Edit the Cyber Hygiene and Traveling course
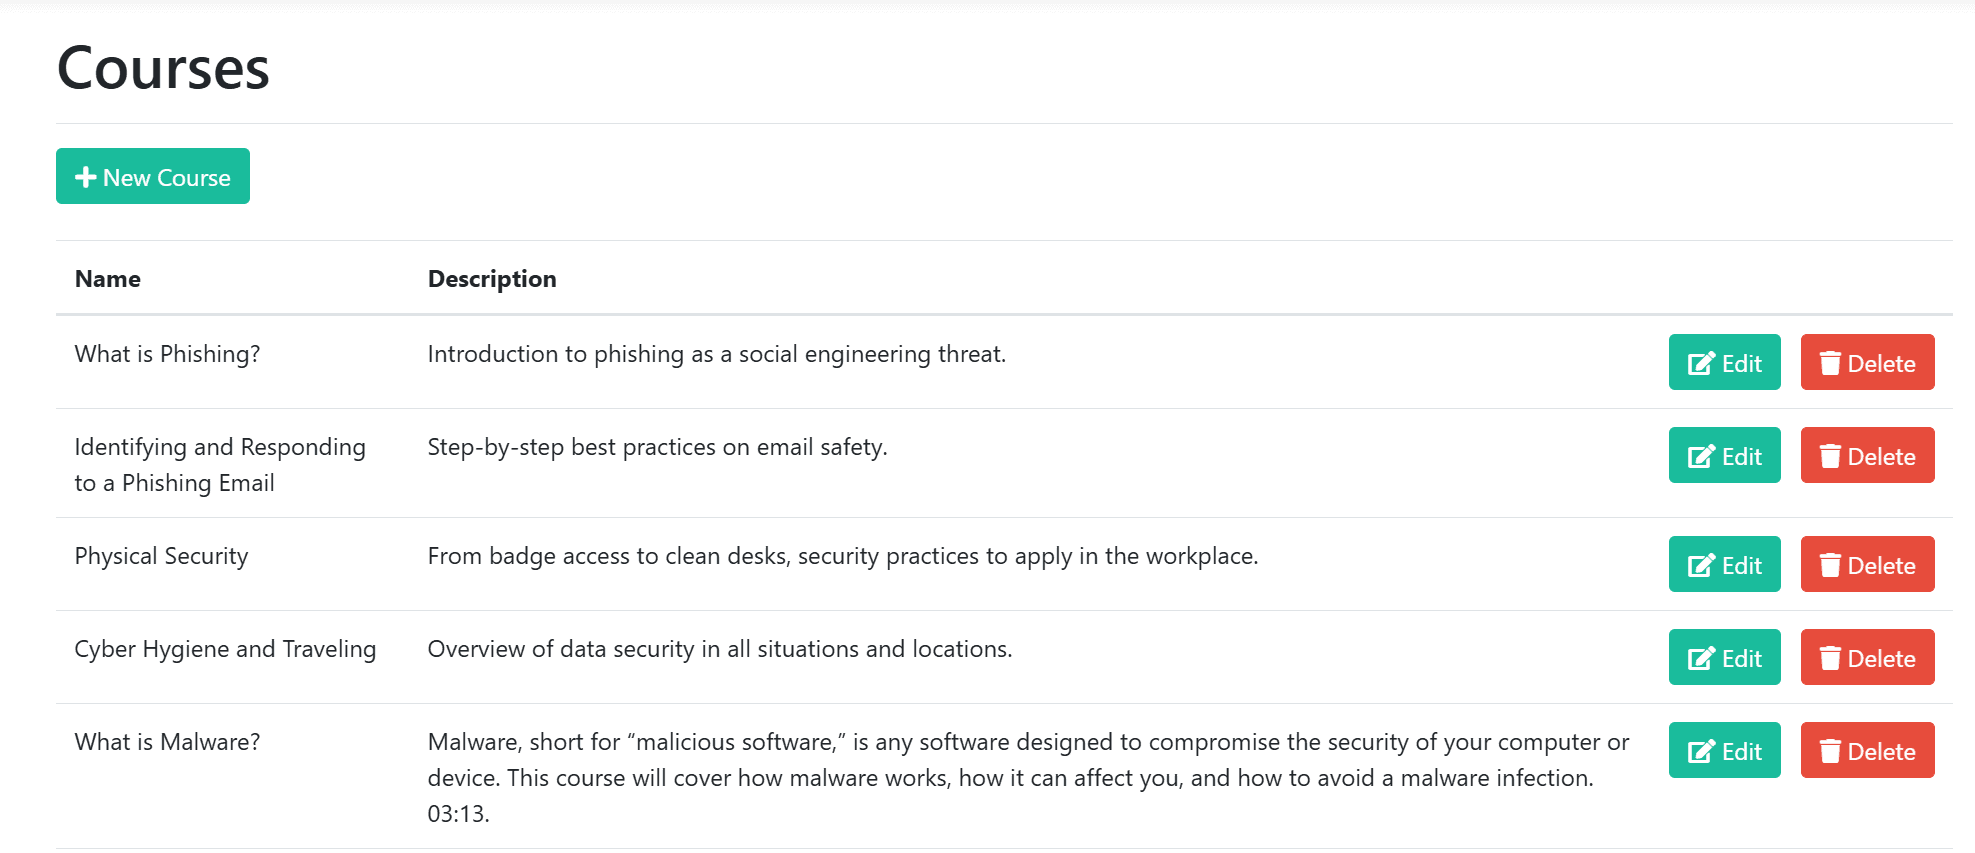 (x=1724, y=658)
